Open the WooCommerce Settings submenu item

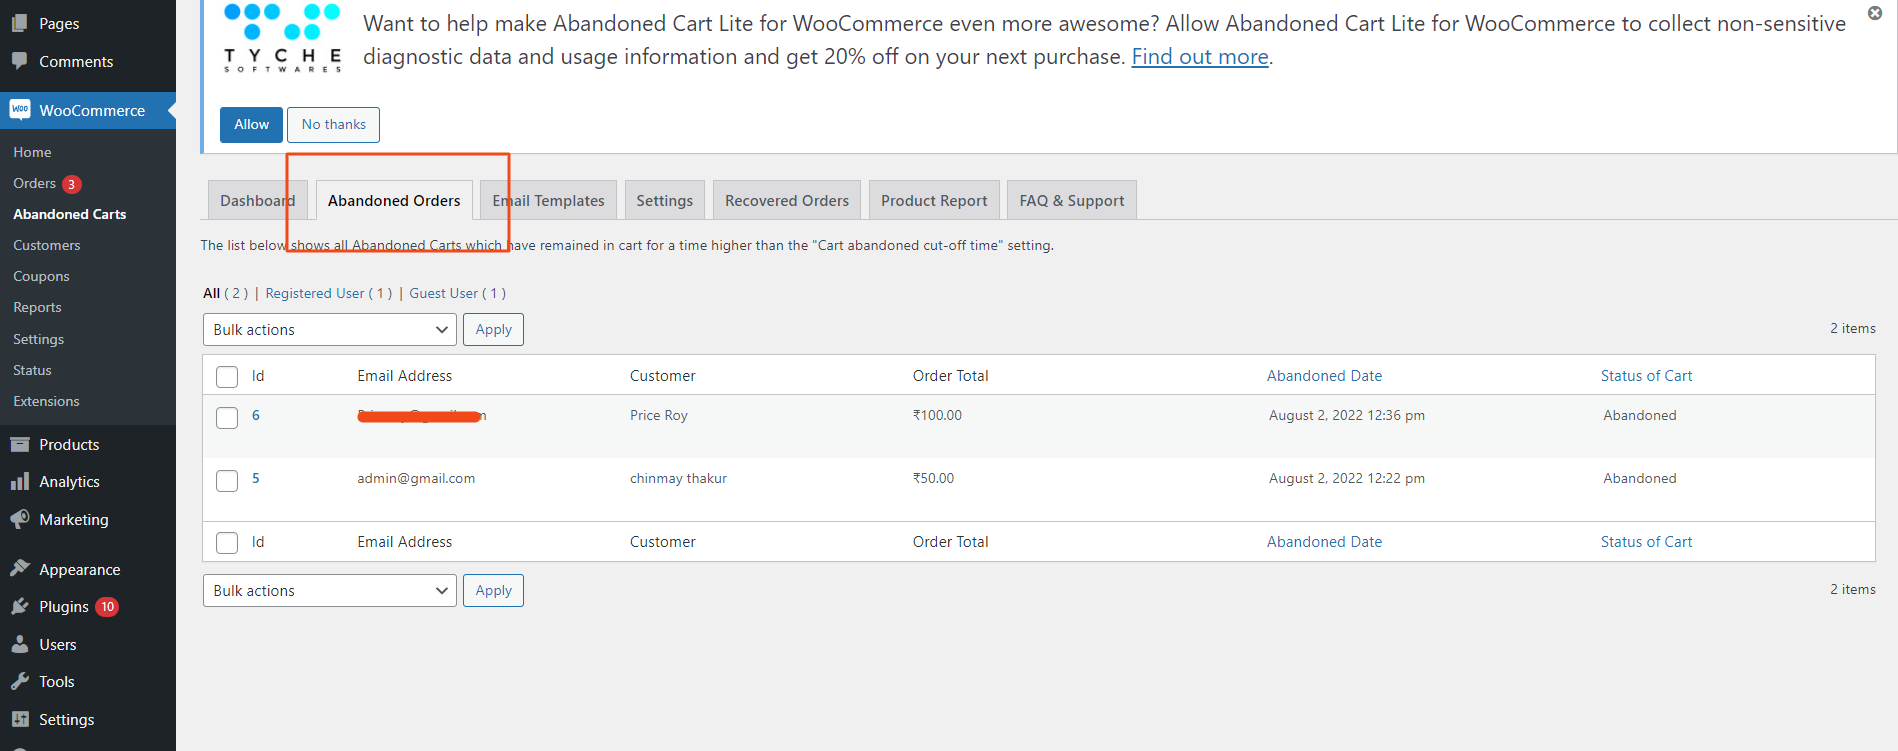point(38,339)
